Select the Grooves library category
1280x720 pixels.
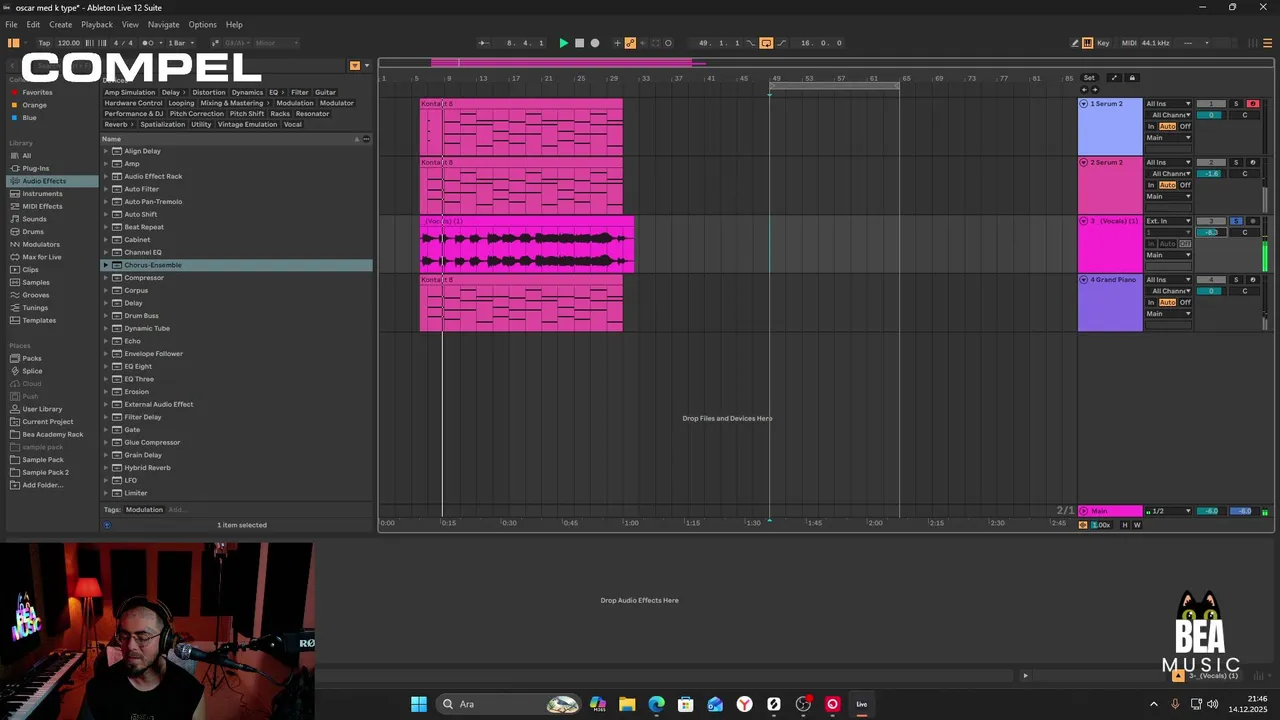(x=36, y=295)
